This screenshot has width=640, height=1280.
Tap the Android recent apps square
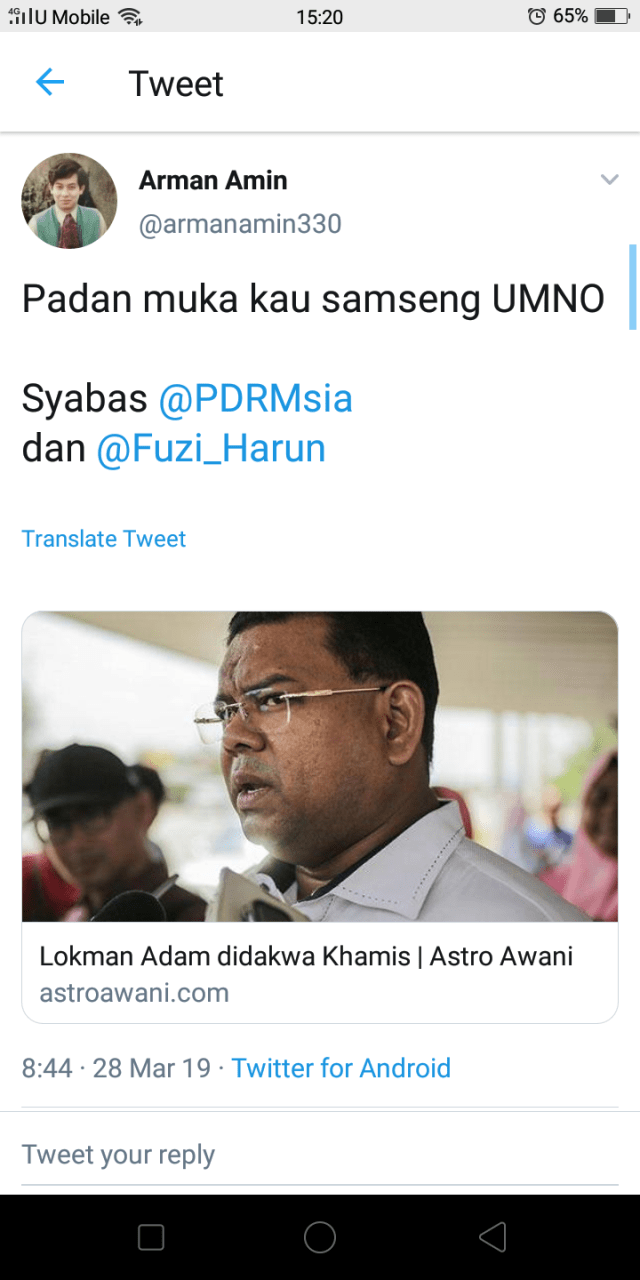151,1238
